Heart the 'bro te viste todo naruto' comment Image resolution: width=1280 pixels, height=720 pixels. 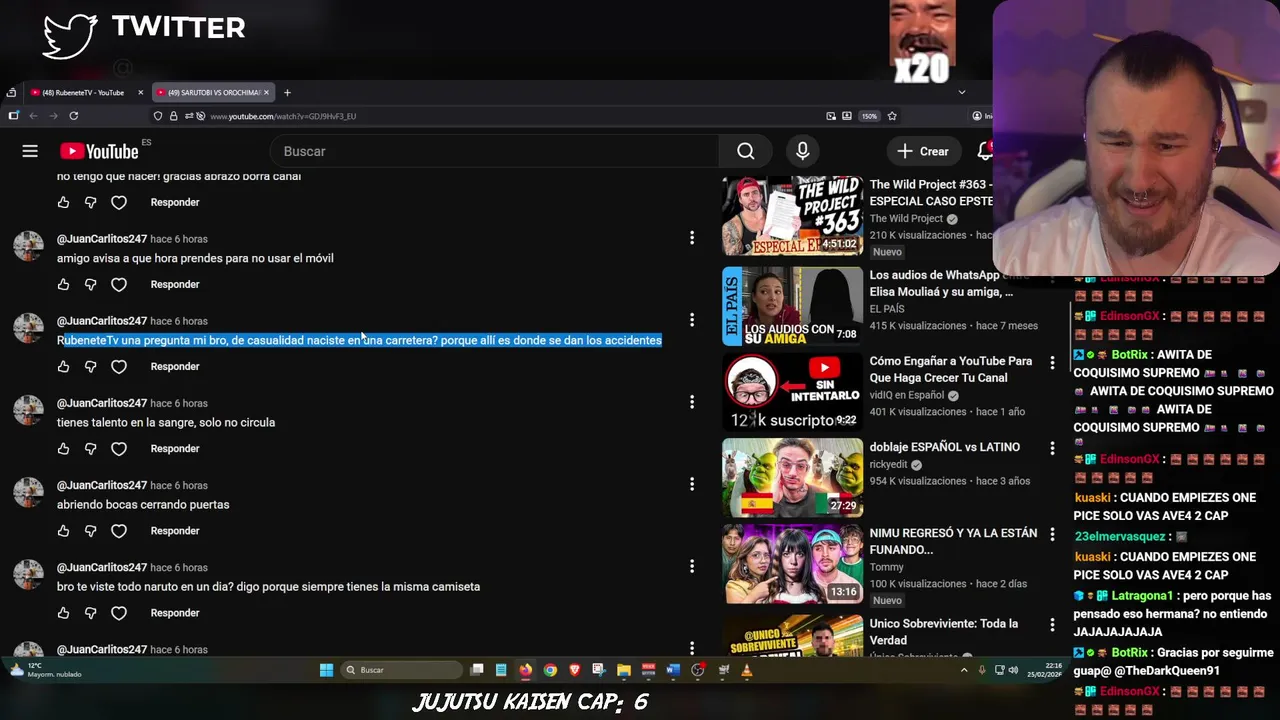(x=119, y=612)
